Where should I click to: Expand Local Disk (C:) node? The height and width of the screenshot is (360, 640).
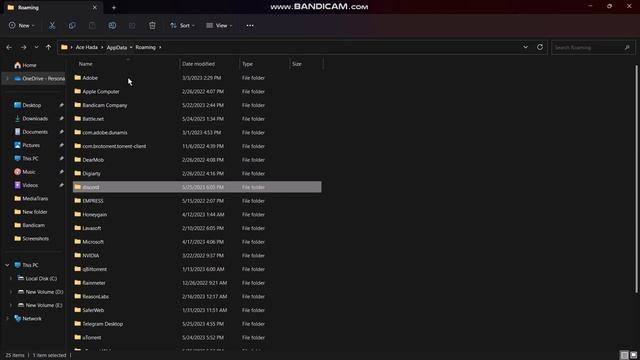coord(11,279)
